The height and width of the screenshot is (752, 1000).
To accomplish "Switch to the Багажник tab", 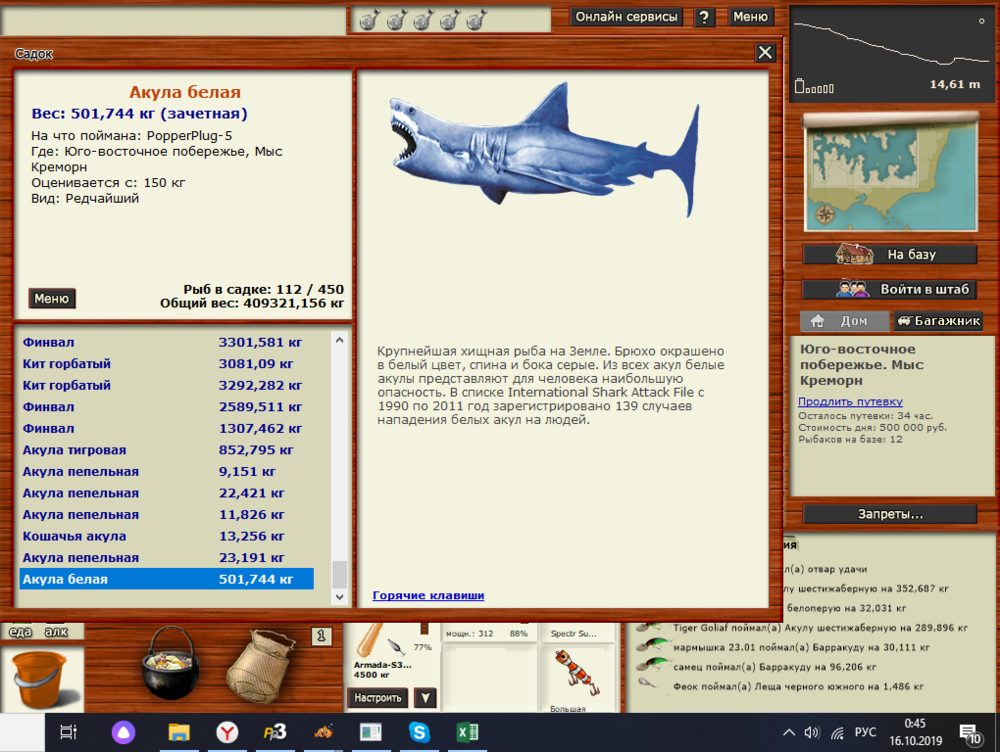I will click(937, 321).
